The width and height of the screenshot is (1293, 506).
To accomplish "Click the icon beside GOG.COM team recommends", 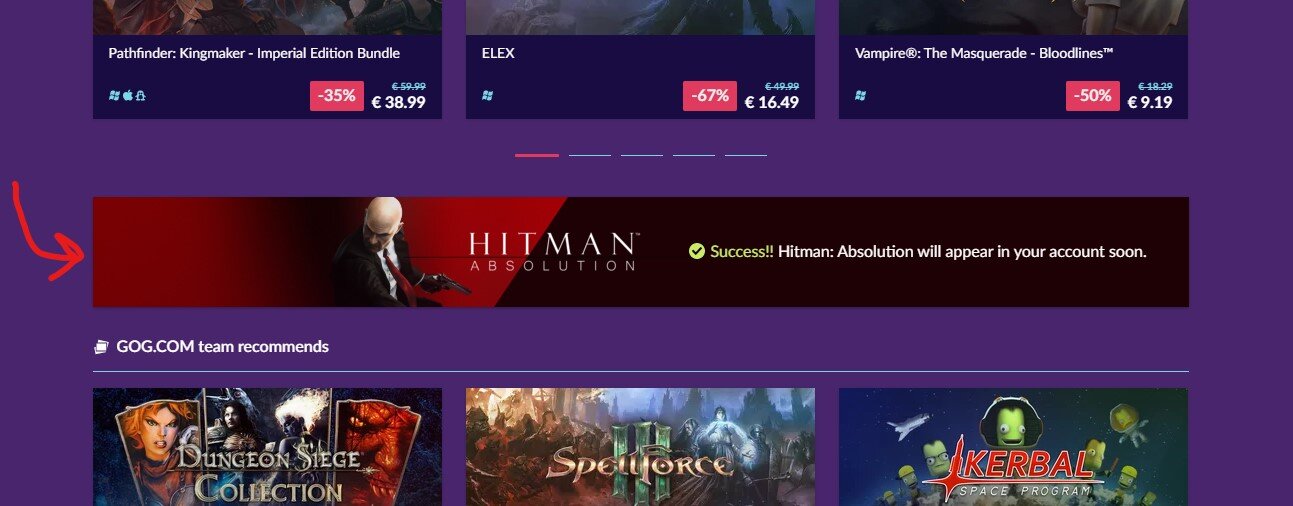I will pos(100,347).
